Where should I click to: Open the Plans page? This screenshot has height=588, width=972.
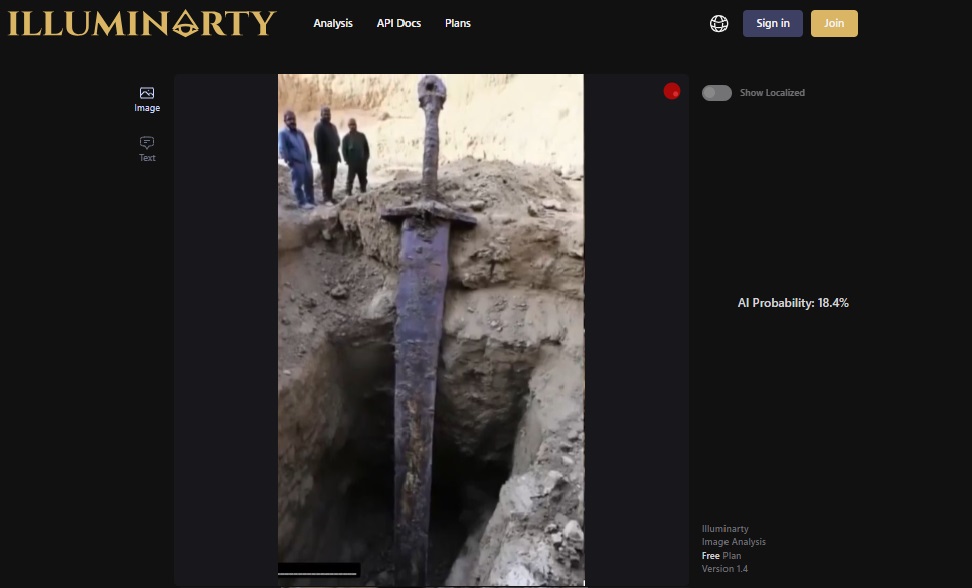(458, 23)
